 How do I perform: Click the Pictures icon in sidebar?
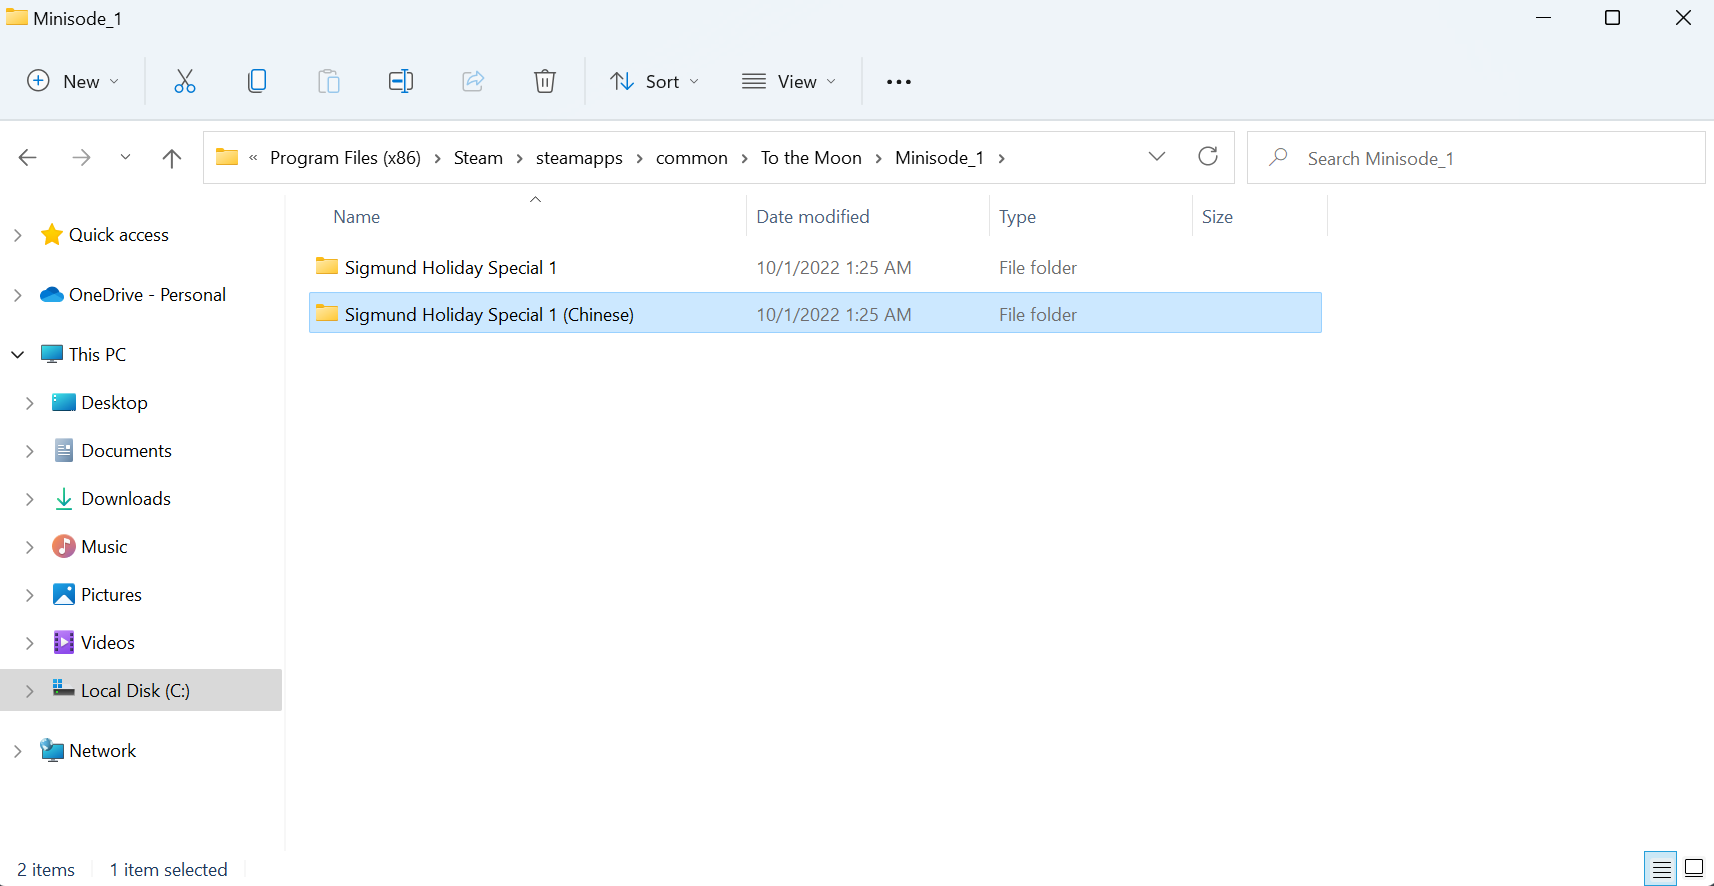coord(64,594)
